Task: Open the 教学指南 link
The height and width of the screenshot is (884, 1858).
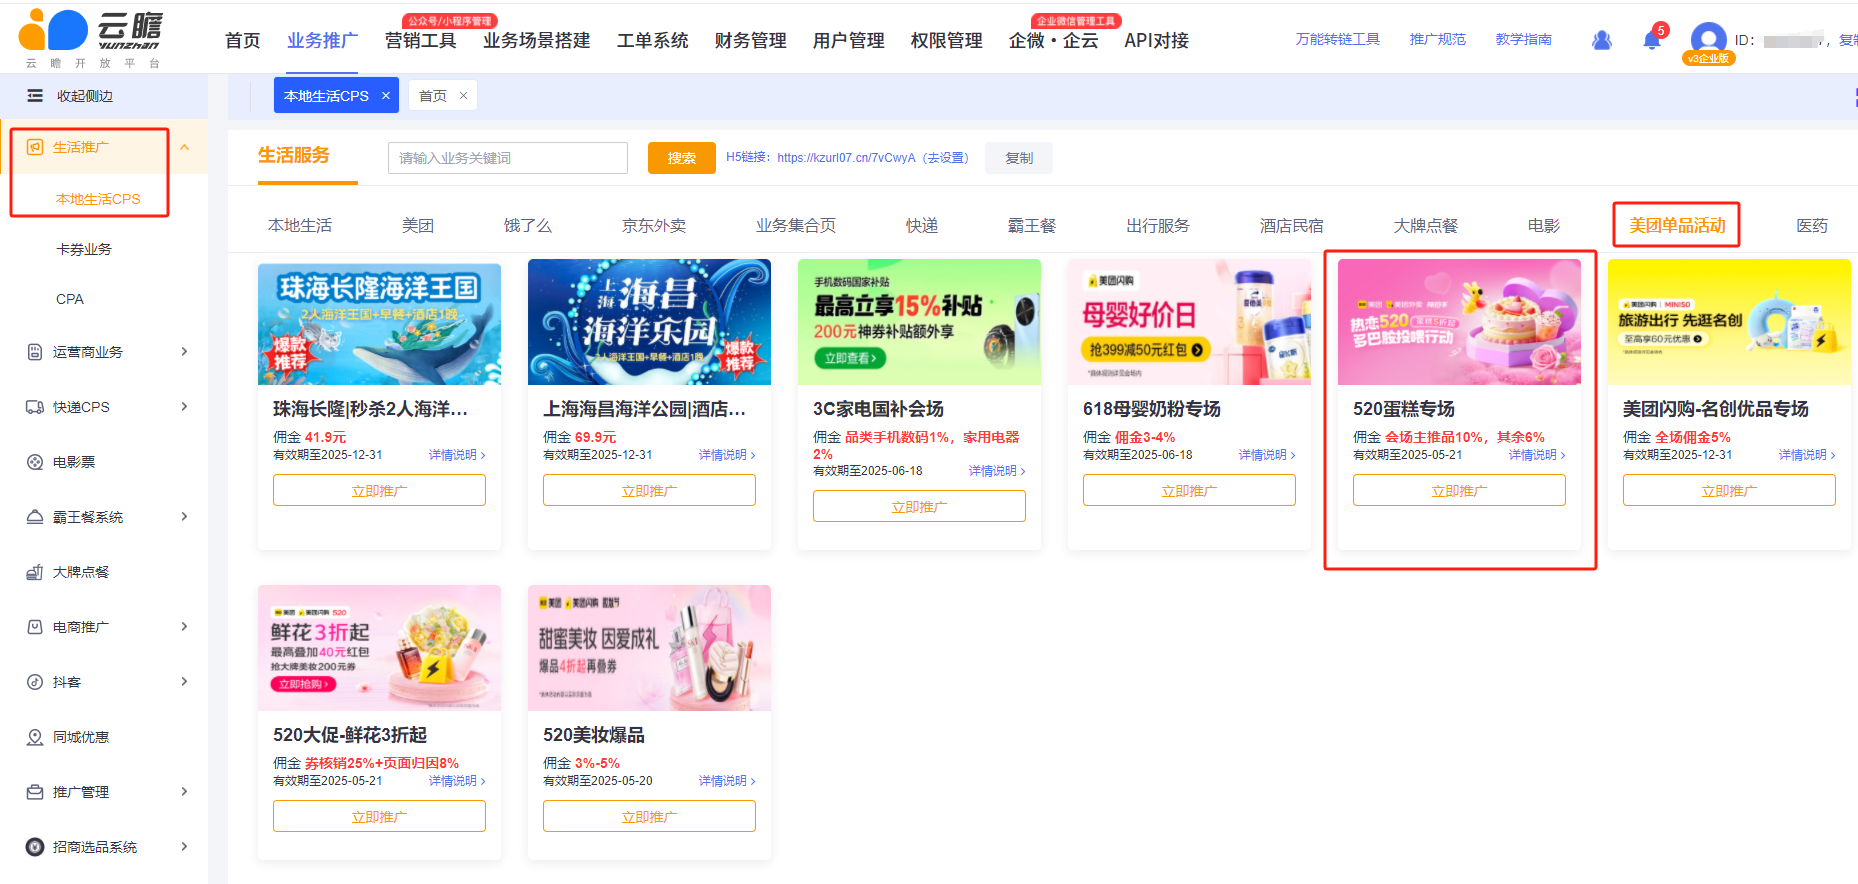Action: pos(1523,39)
